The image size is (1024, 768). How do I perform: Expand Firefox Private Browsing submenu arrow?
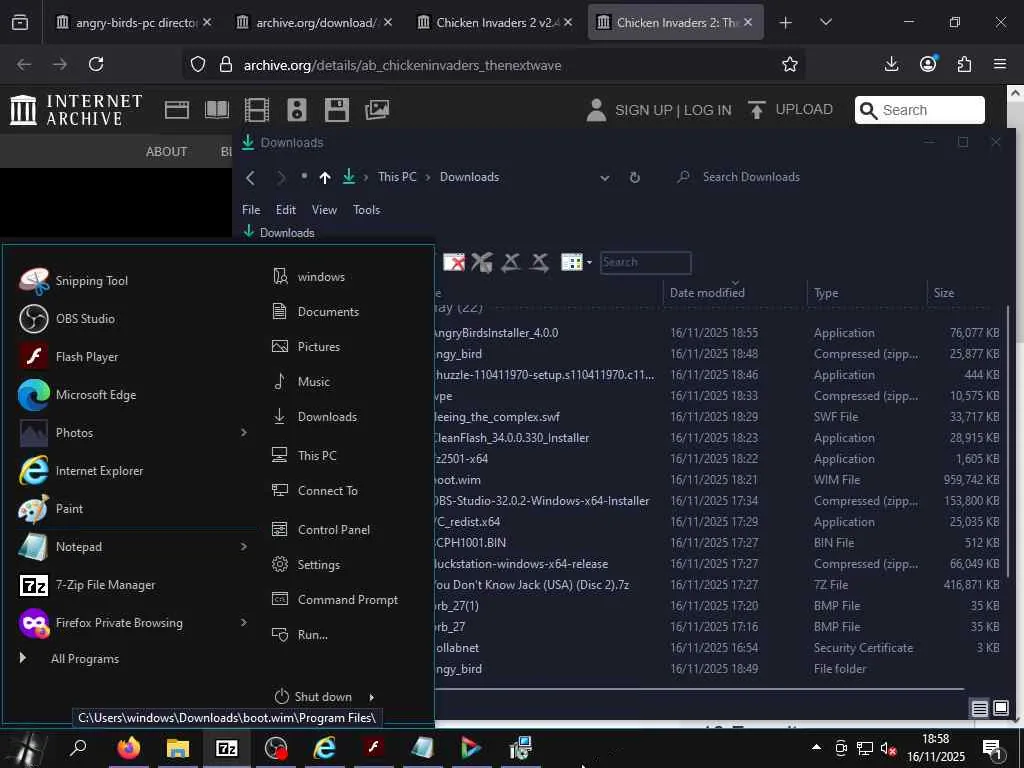point(244,622)
